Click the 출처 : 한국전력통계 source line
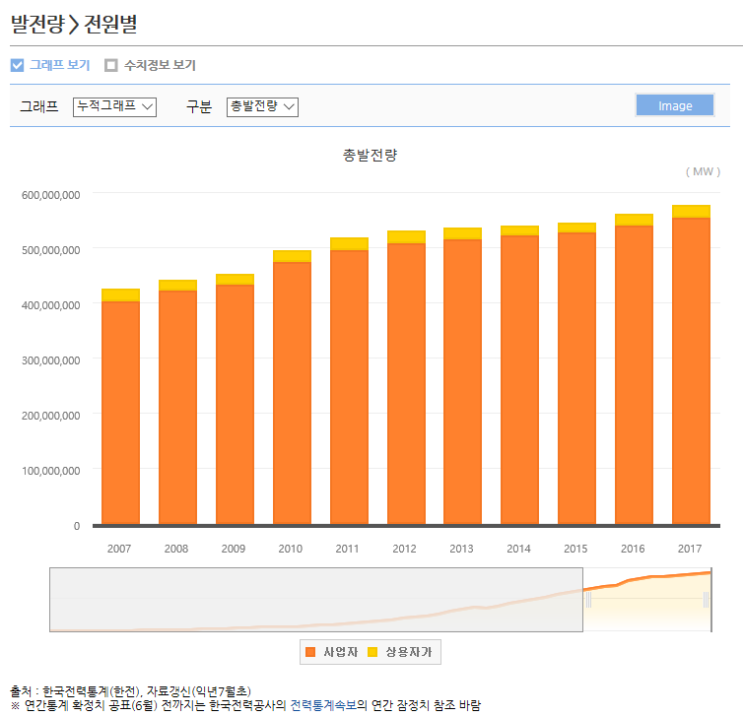Image resolution: width=743 pixels, height=717 pixels. (130, 691)
